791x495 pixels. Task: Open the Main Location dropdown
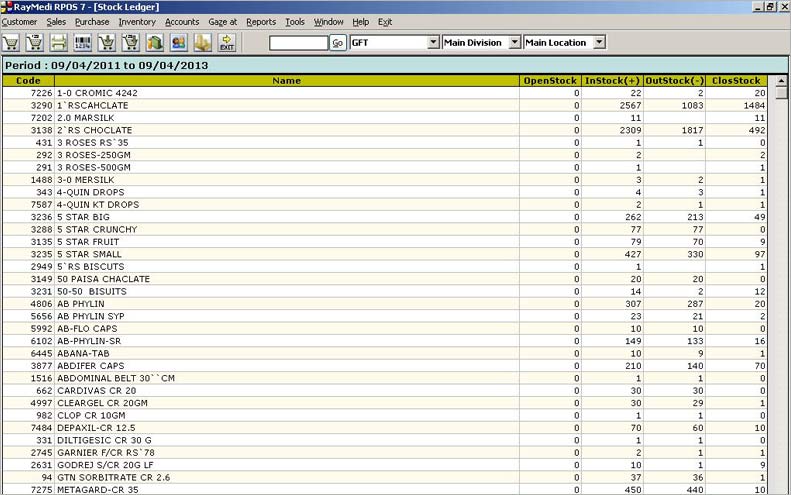tap(599, 42)
